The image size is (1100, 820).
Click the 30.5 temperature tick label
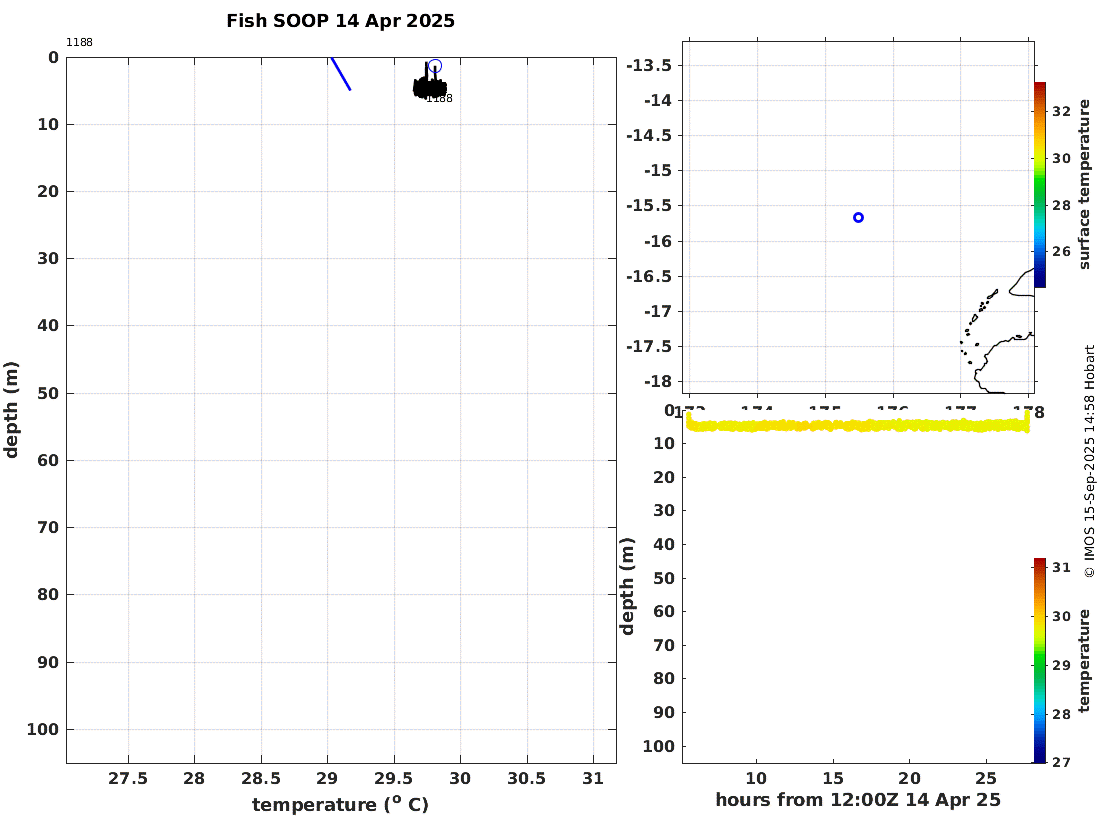527,779
